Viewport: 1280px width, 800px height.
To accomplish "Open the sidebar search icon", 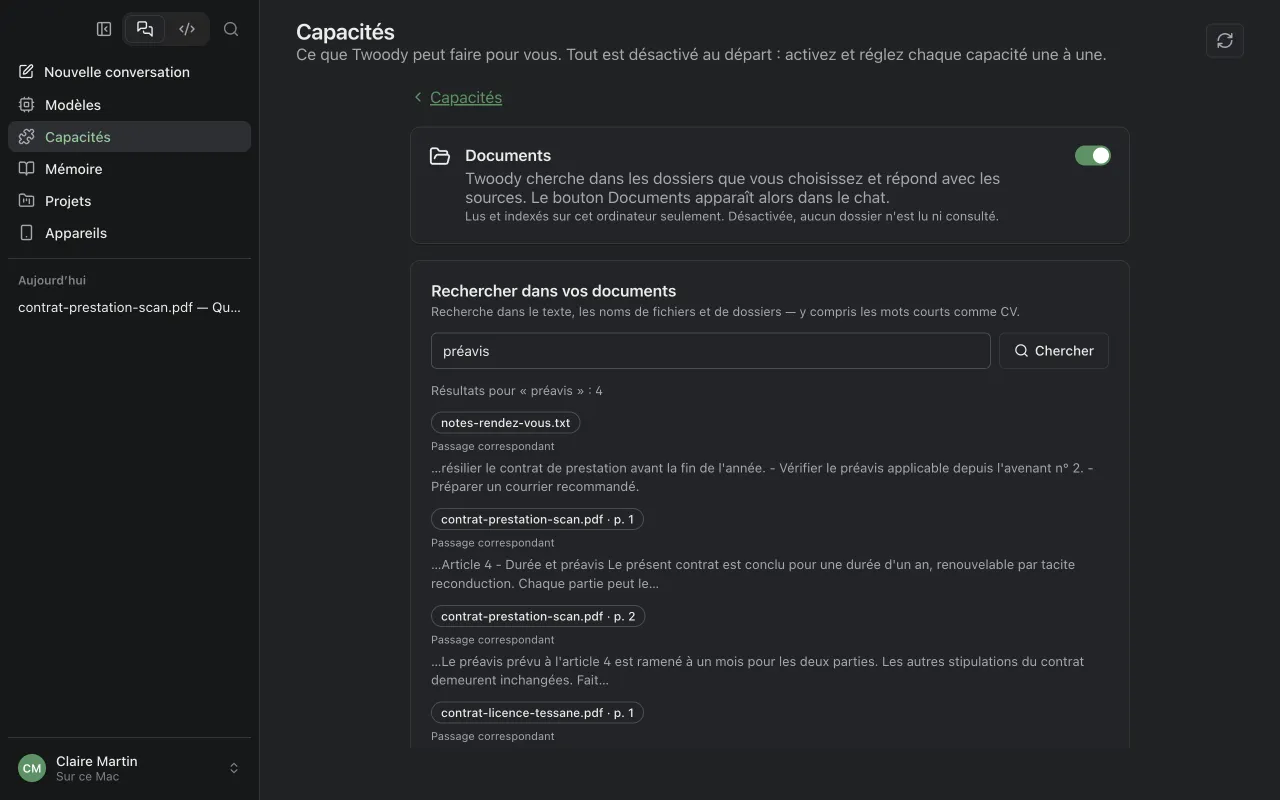I will [231, 29].
